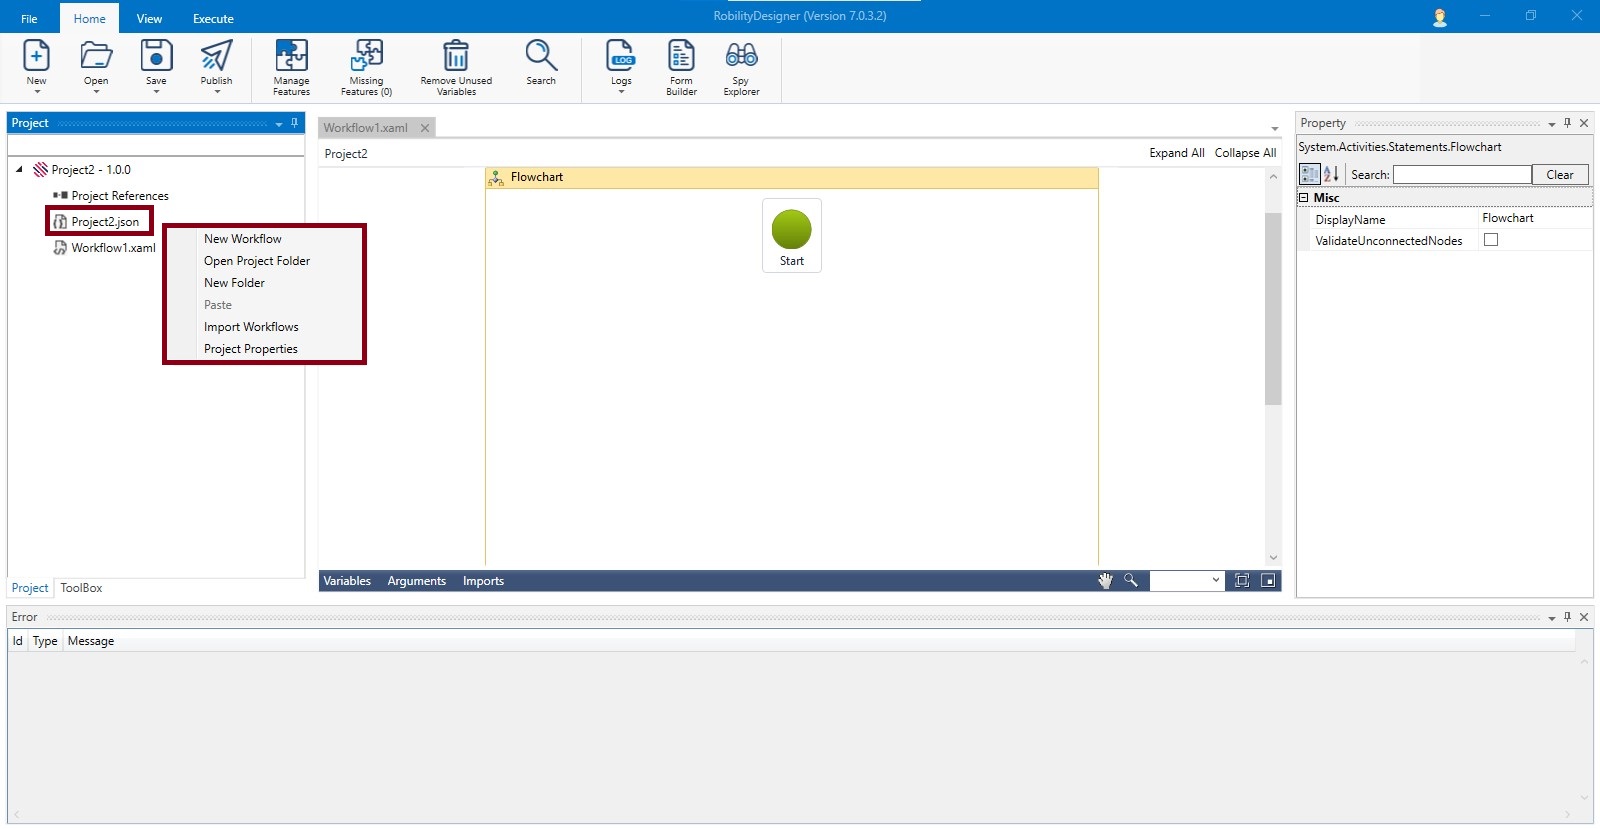Click the Search icon in the ribbon
Screen dimensions: 1600x829
click(541, 58)
